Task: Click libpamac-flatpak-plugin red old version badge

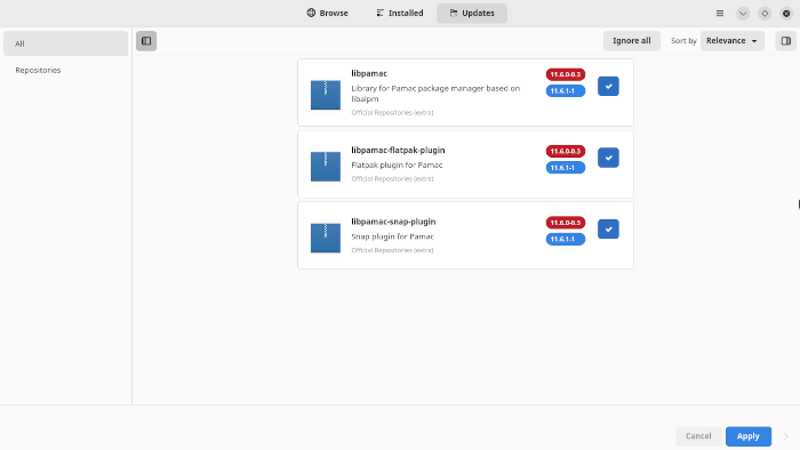Action: 565,151
